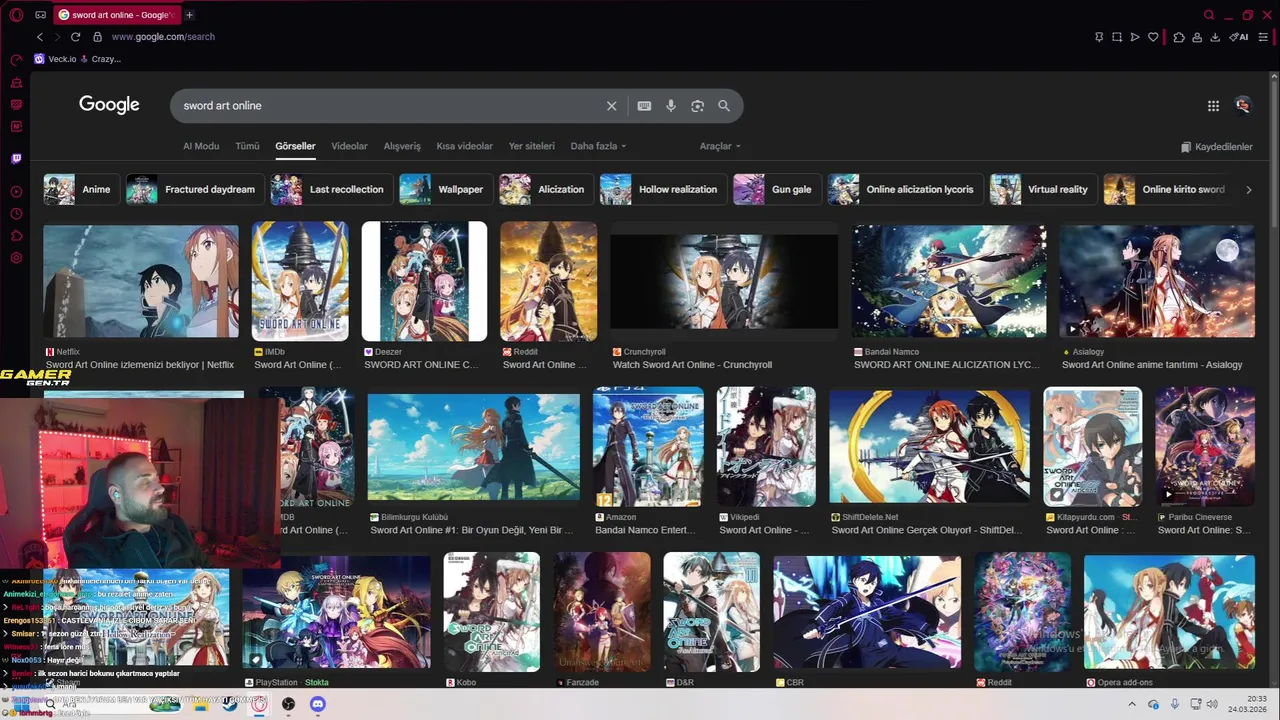Open Discord from the taskbar
1280x720 pixels.
click(x=318, y=704)
